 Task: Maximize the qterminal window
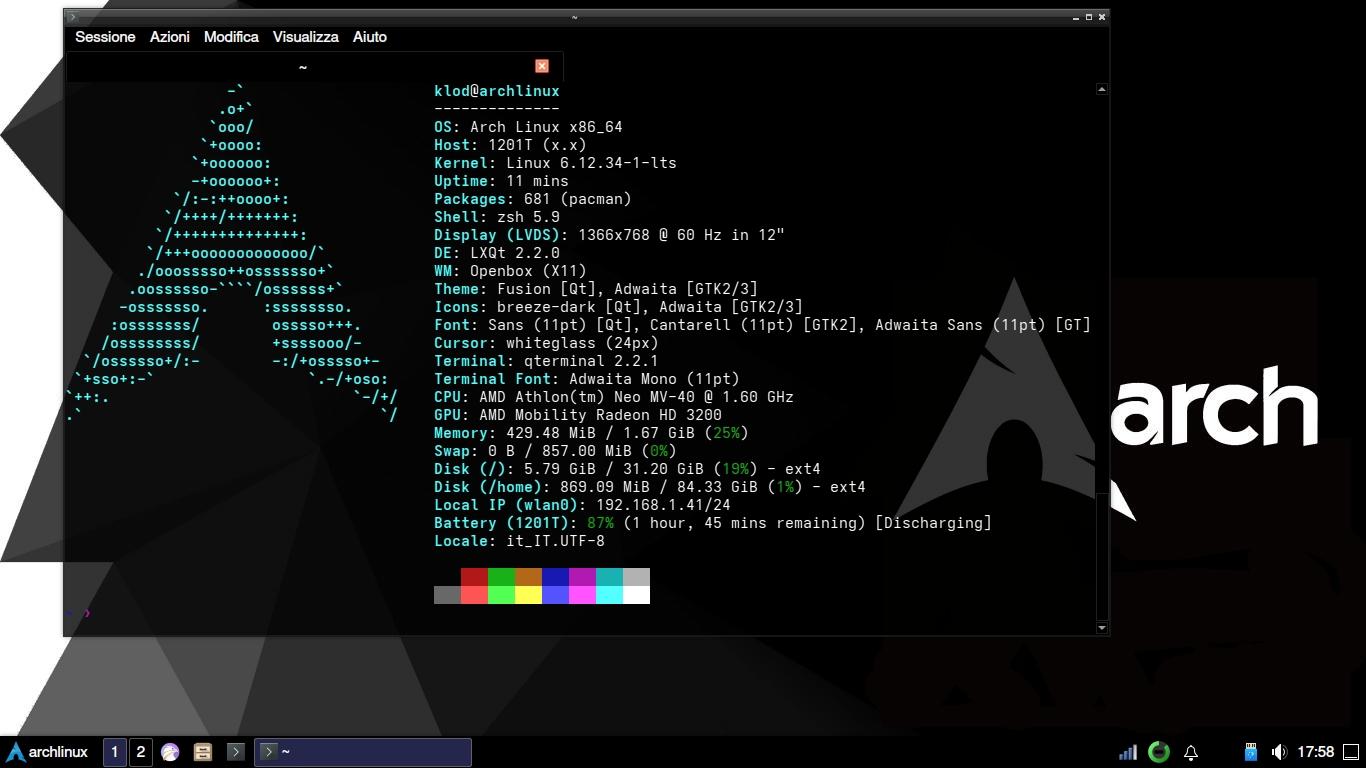coord(1089,17)
